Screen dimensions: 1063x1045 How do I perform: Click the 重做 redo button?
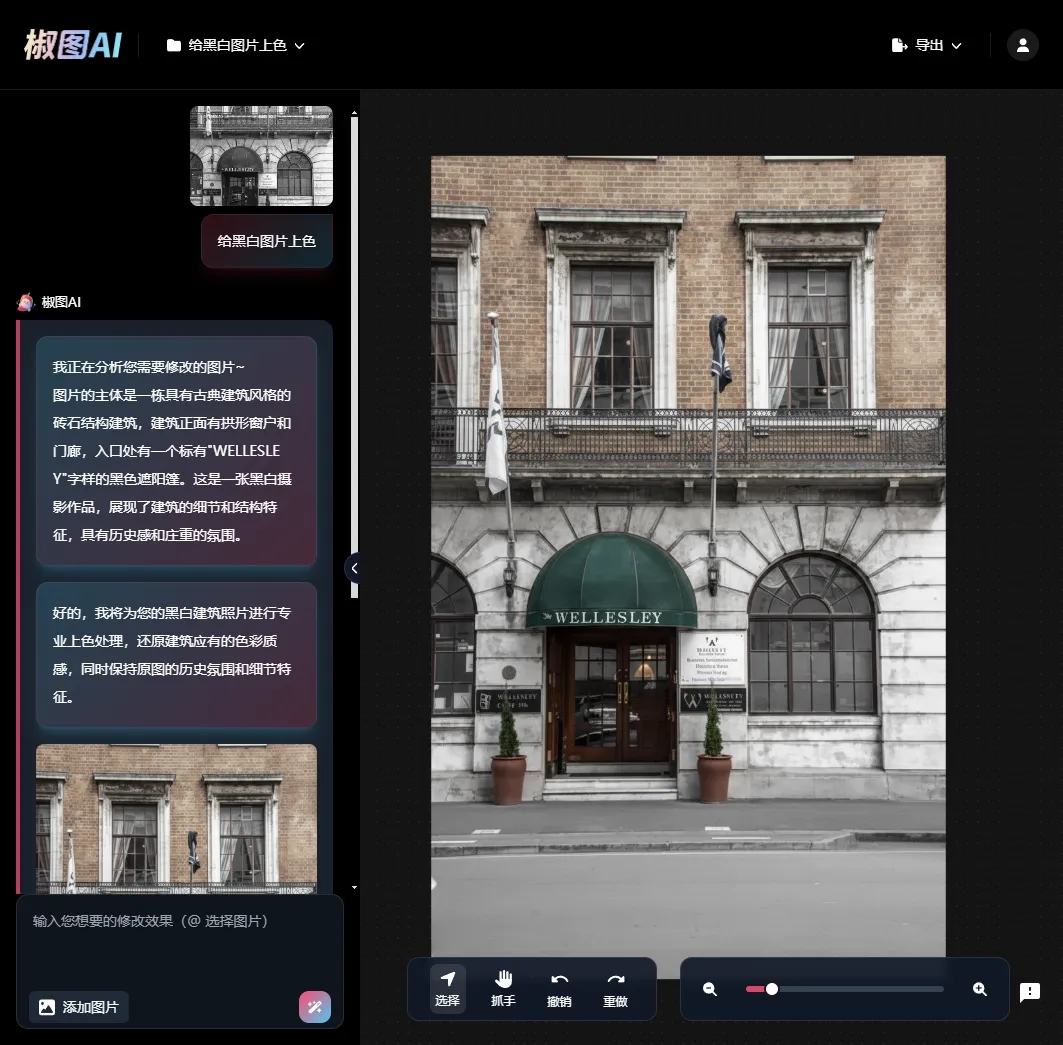pyautogui.click(x=616, y=989)
